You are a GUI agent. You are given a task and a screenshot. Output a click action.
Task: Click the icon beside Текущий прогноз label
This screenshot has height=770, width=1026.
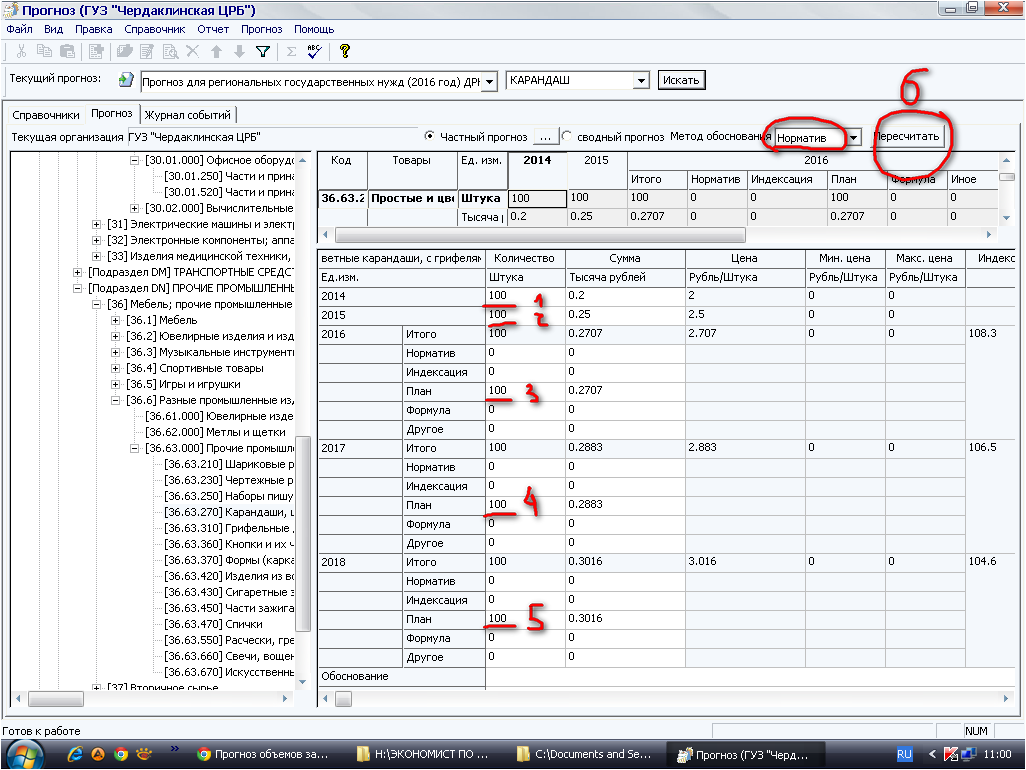tap(126, 80)
